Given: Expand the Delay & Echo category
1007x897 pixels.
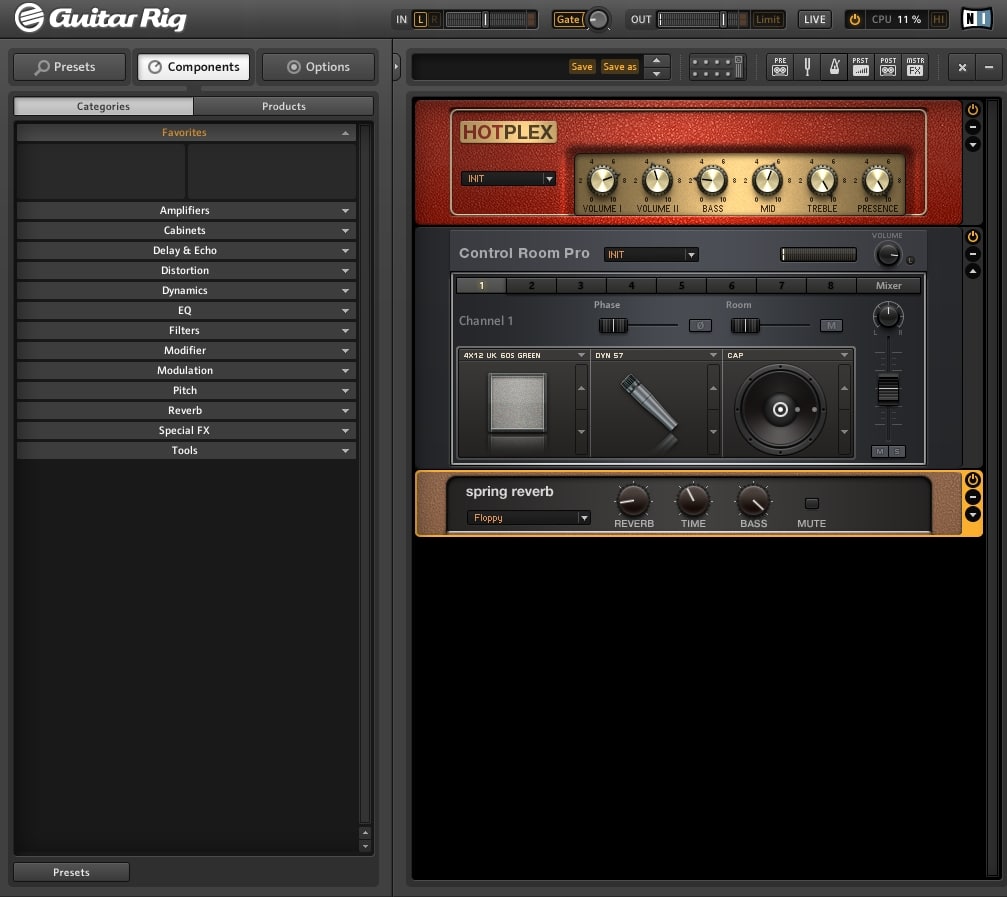Looking at the screenshot, I should [x=186, y=250].
